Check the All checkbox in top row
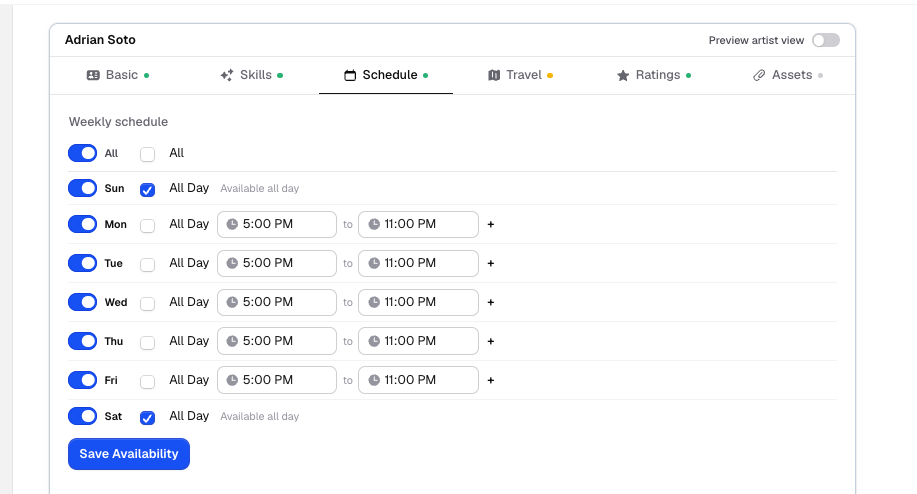 coord(147,154)
